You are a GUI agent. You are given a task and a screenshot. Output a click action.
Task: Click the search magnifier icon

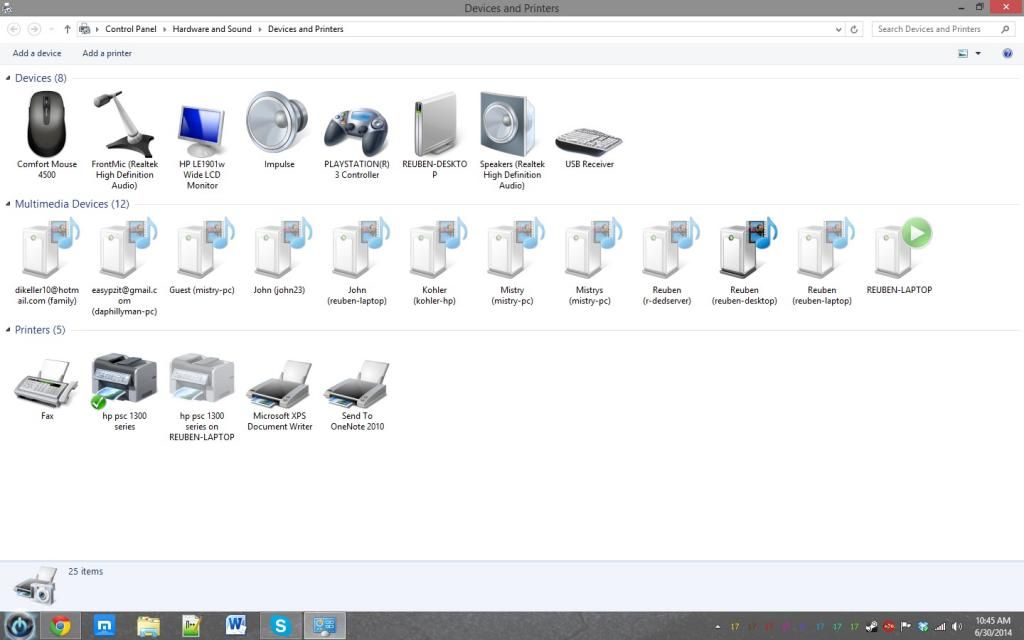[1005, 29]
